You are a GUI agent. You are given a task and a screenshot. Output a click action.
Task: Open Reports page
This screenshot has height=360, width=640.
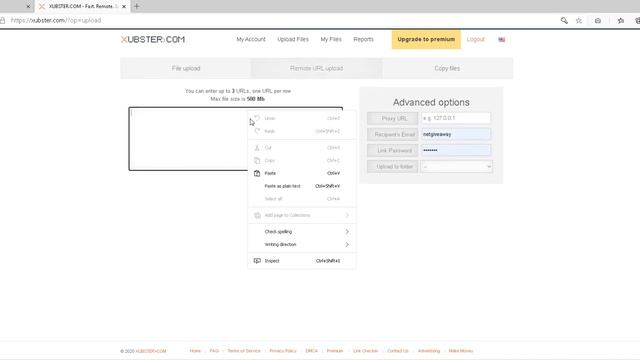(363, 39)
